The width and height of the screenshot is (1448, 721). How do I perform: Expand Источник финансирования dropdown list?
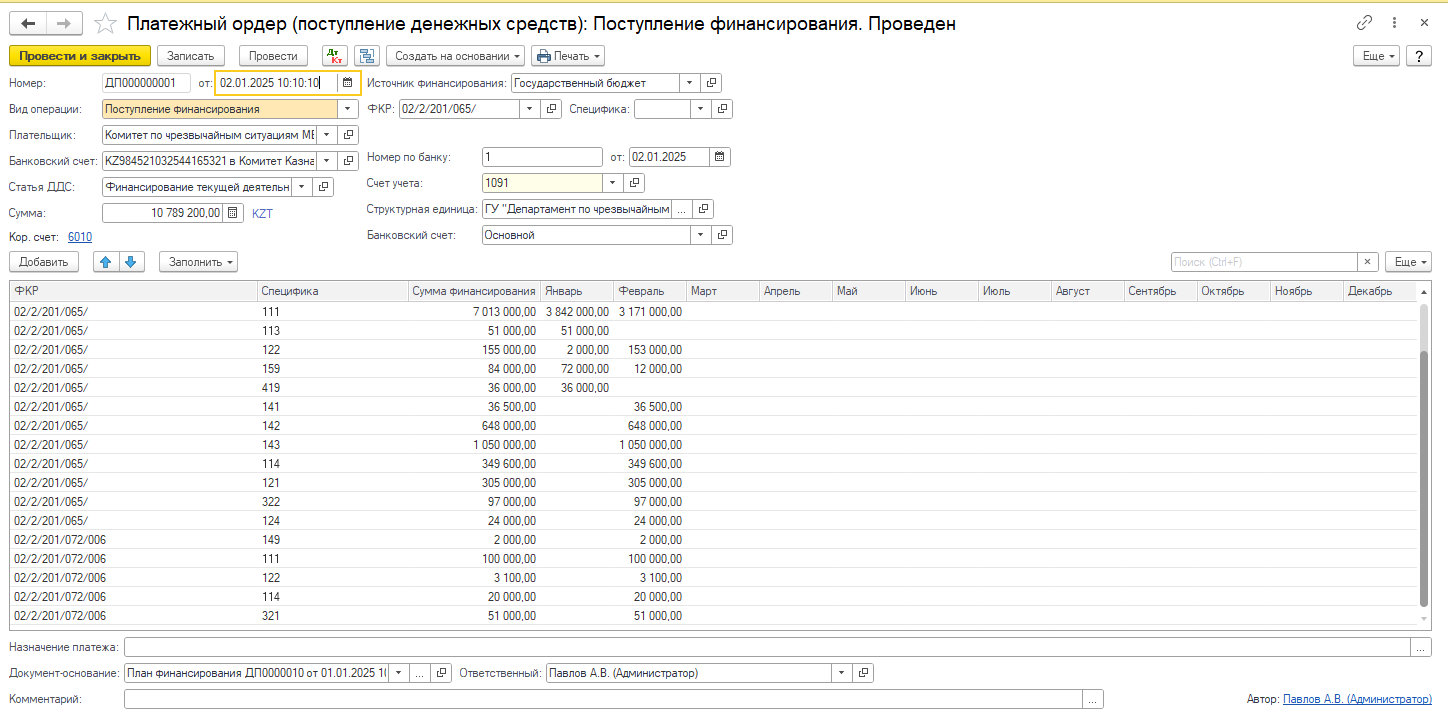(x=688, y=83)
